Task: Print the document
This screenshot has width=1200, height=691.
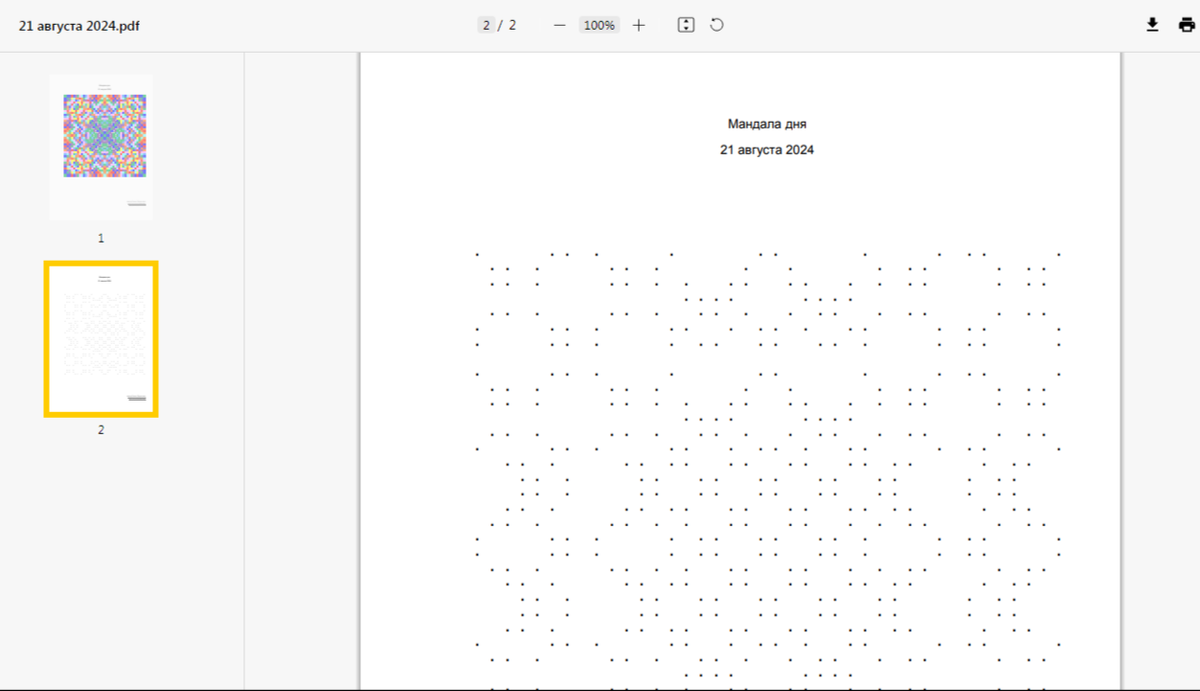Action: tap(1186, 25)
